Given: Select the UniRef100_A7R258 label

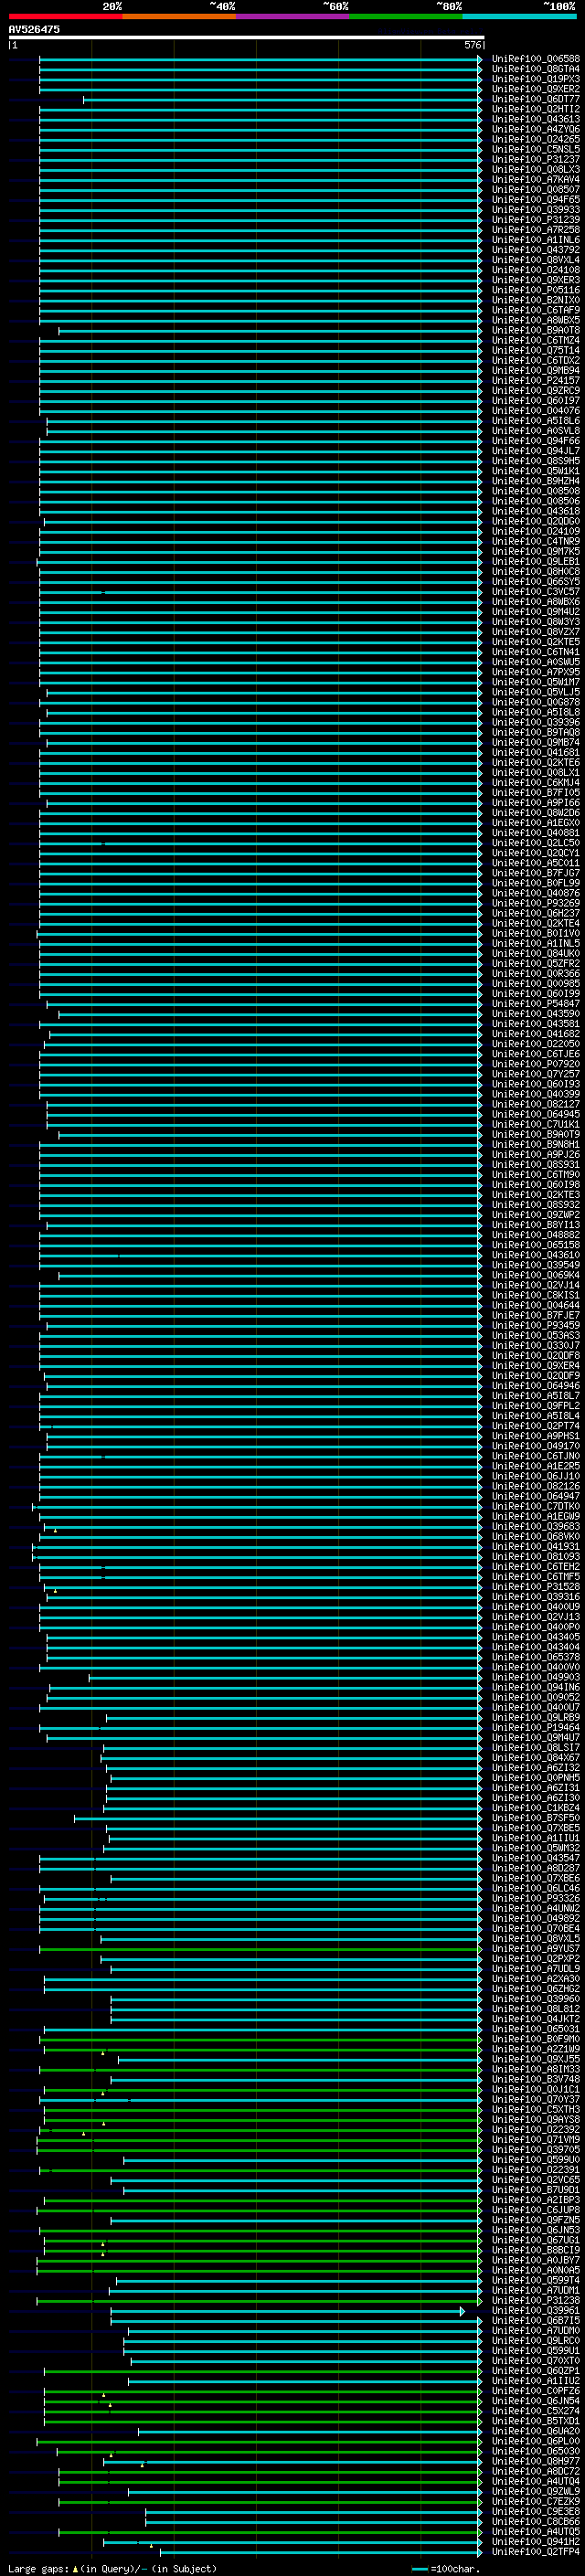Looking at the screenshot, I should (536, 230).
